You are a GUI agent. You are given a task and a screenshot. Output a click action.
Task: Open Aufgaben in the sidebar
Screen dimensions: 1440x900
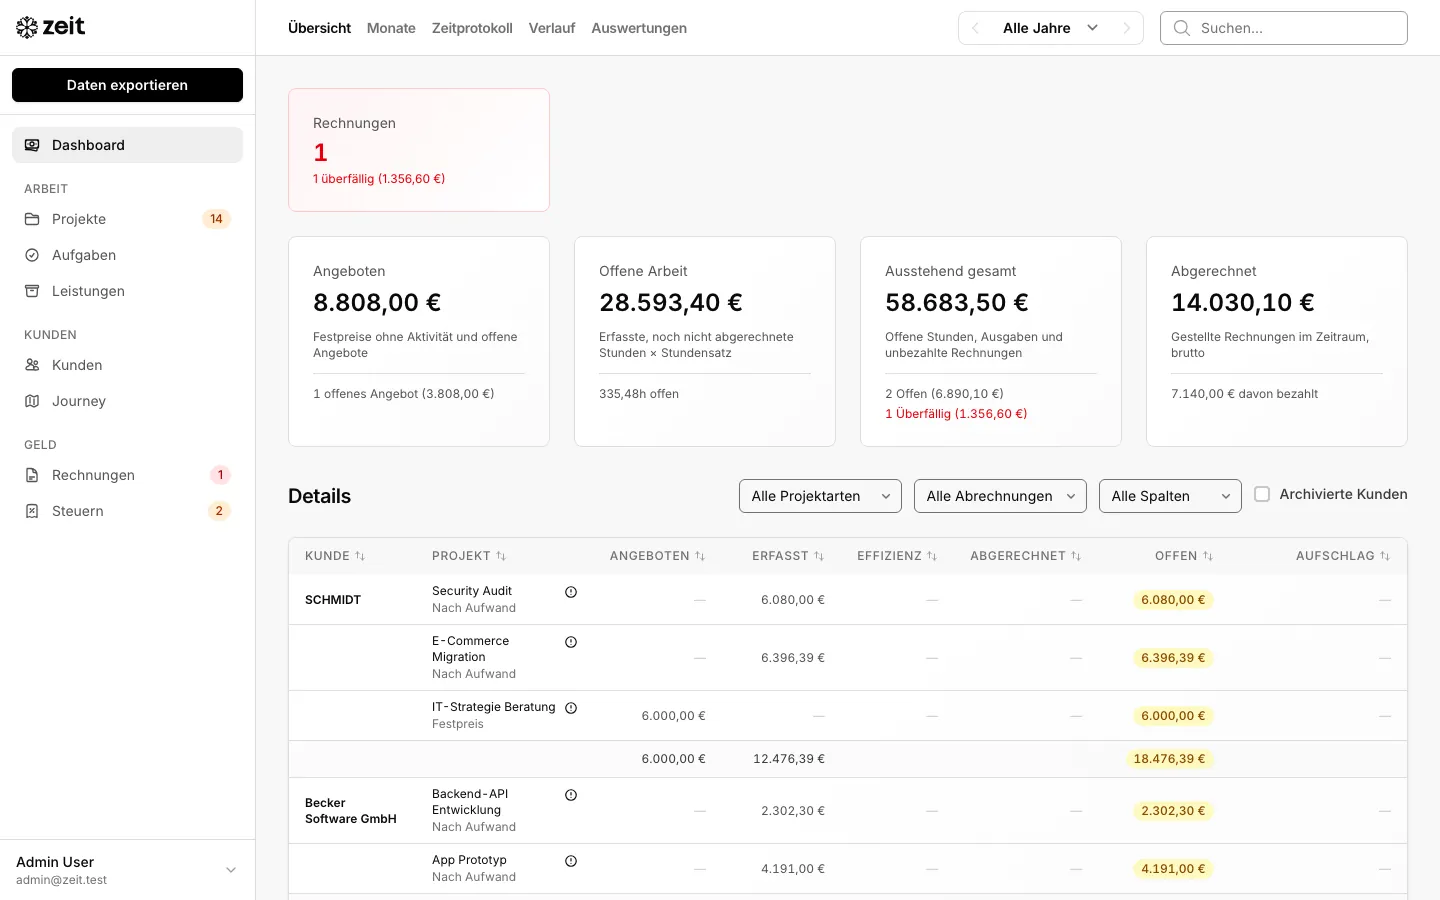pos(127,255)
